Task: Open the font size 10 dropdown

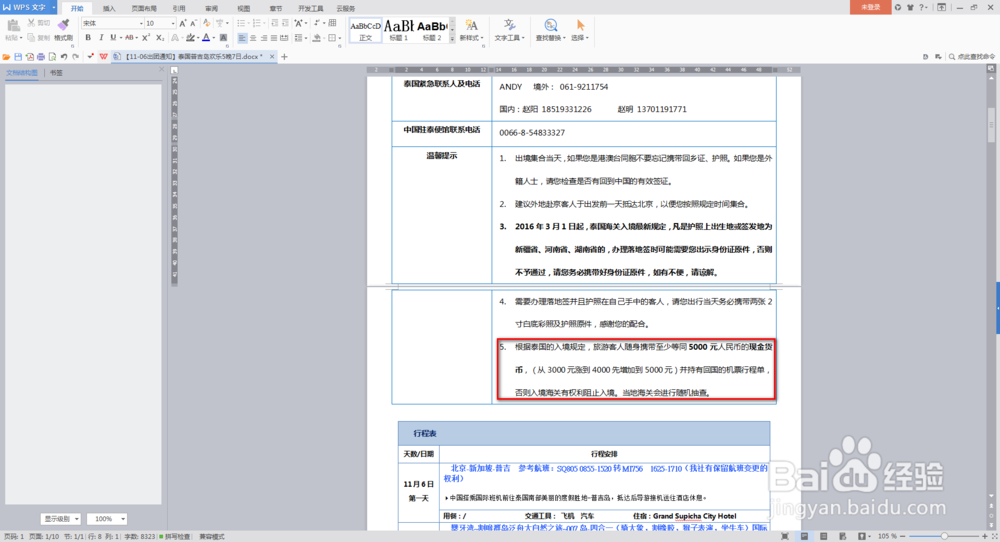Action: (173, 23)
